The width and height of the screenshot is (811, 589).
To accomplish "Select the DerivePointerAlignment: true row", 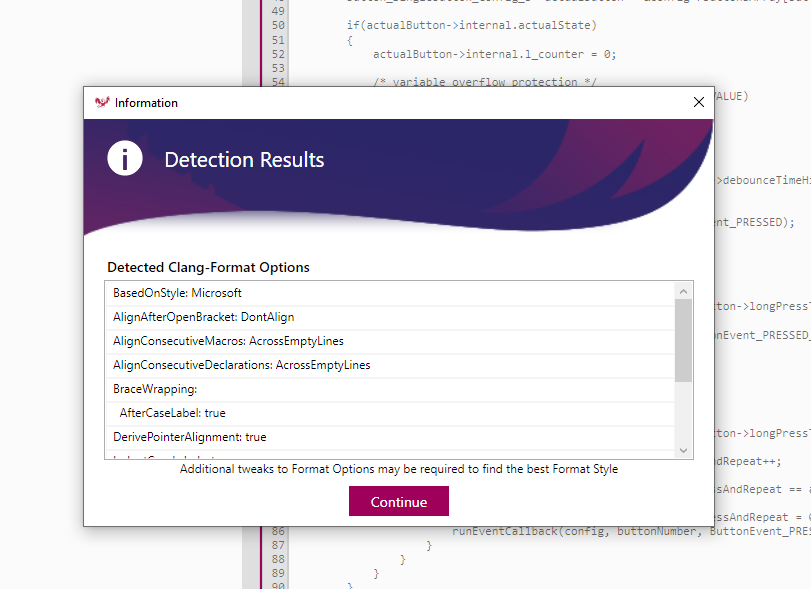I will [189, 437].
